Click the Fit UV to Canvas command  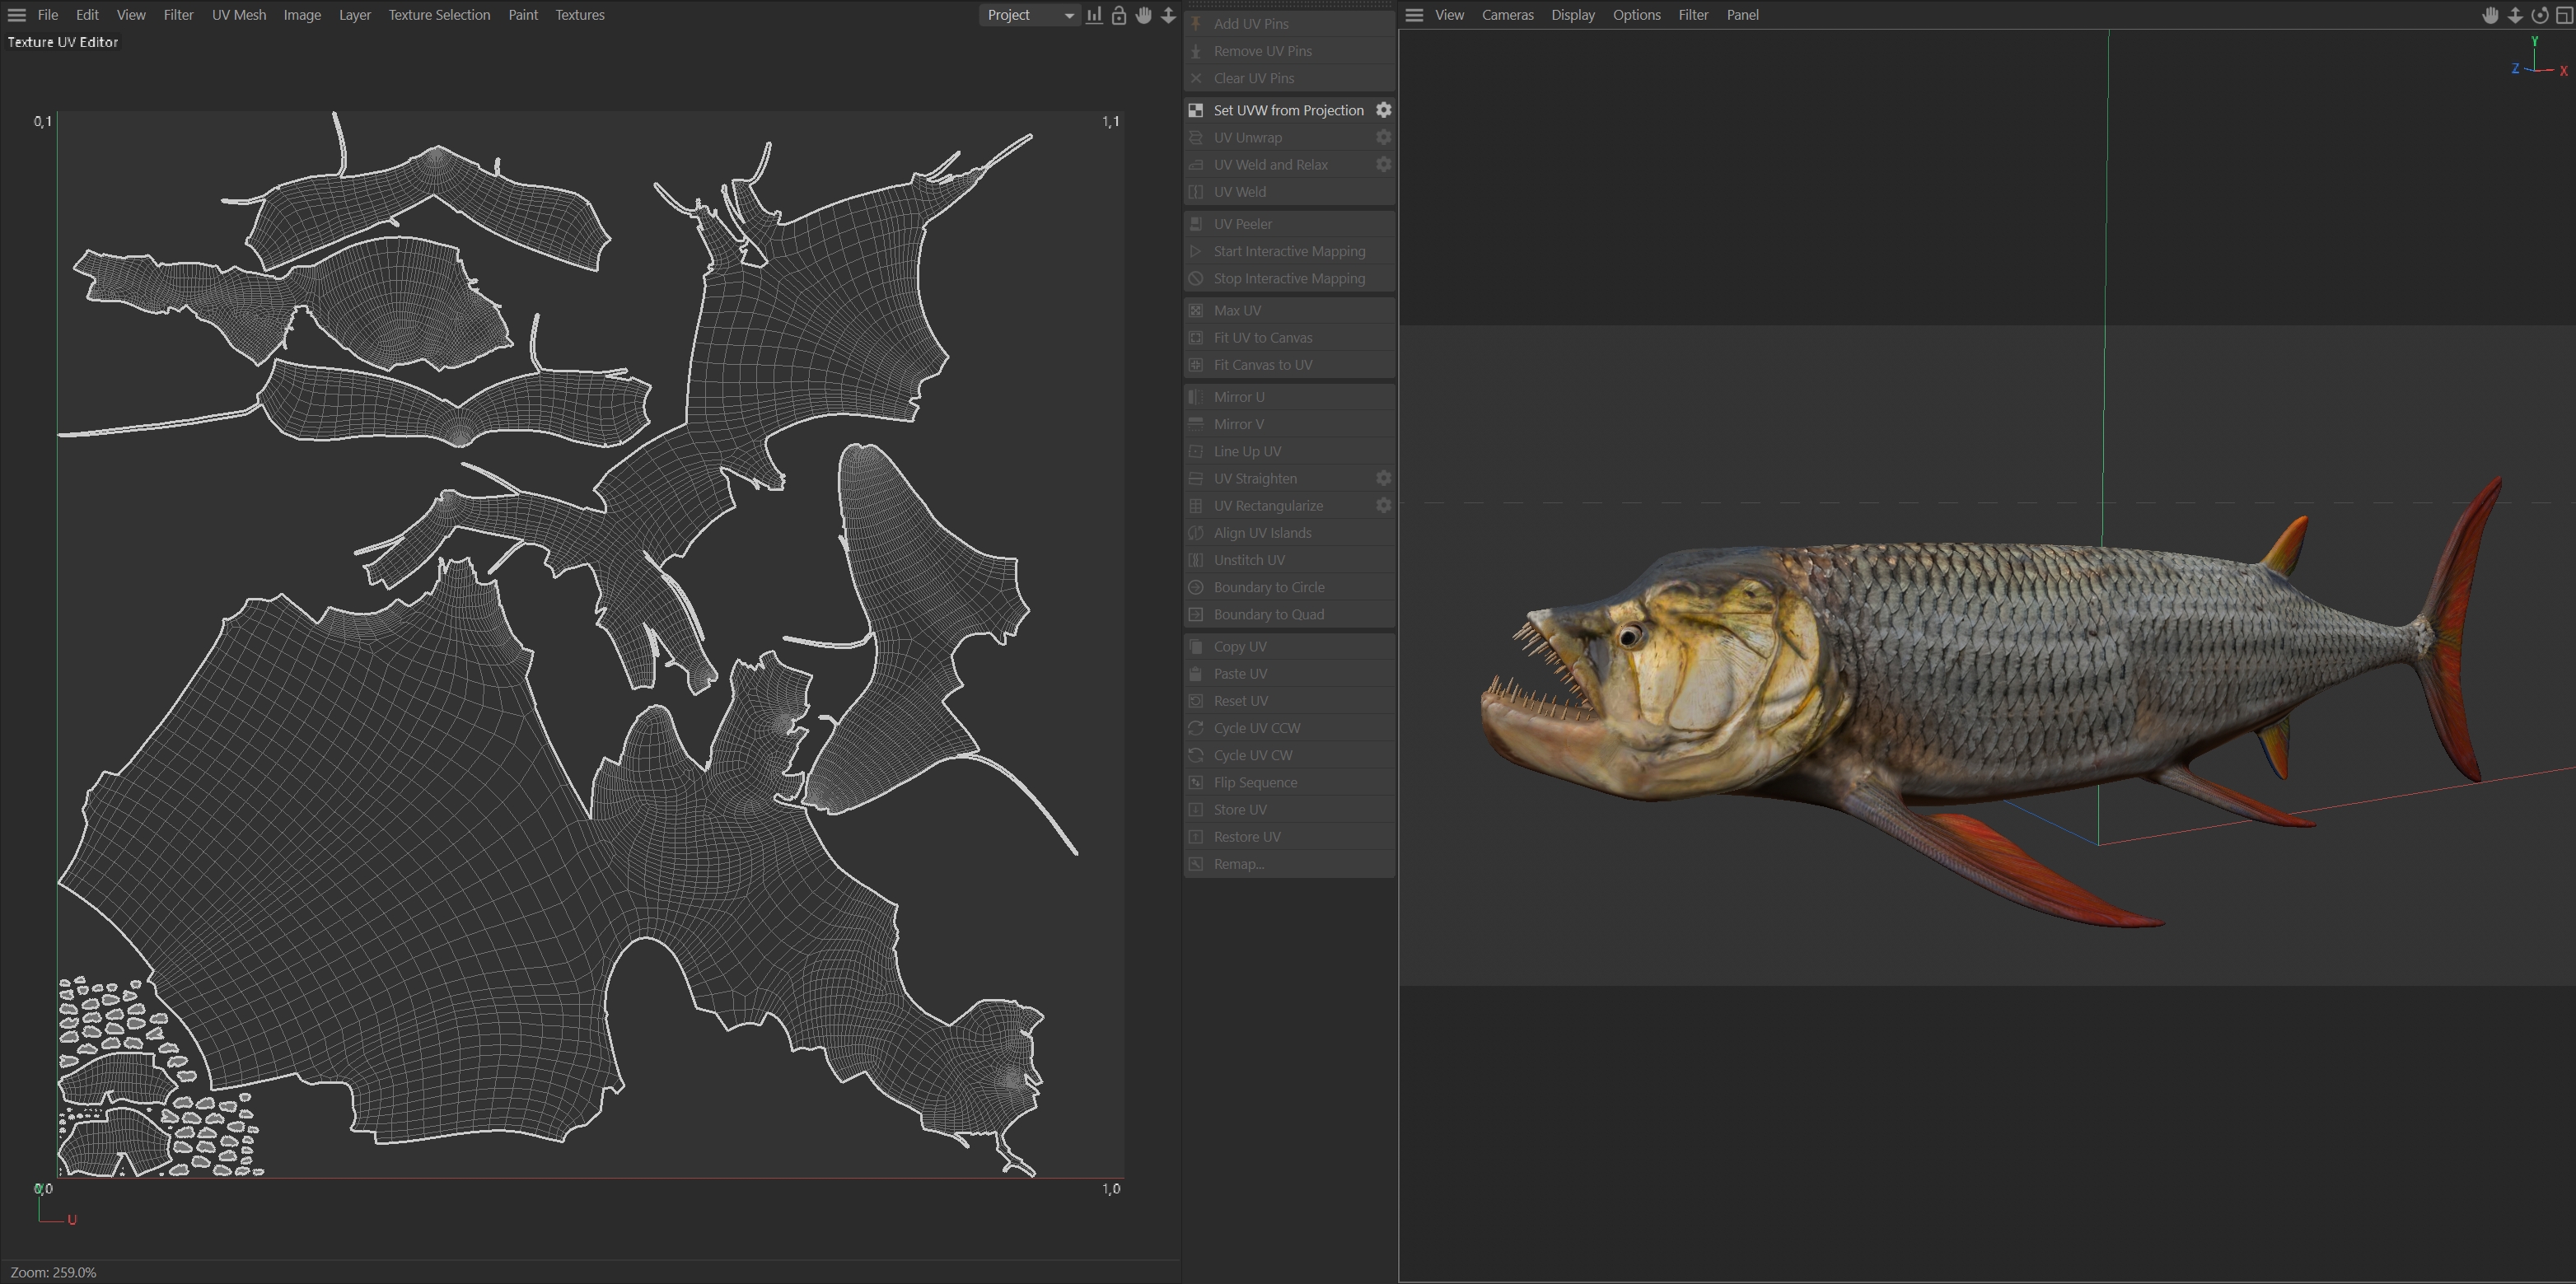[x=1263, y=338]
